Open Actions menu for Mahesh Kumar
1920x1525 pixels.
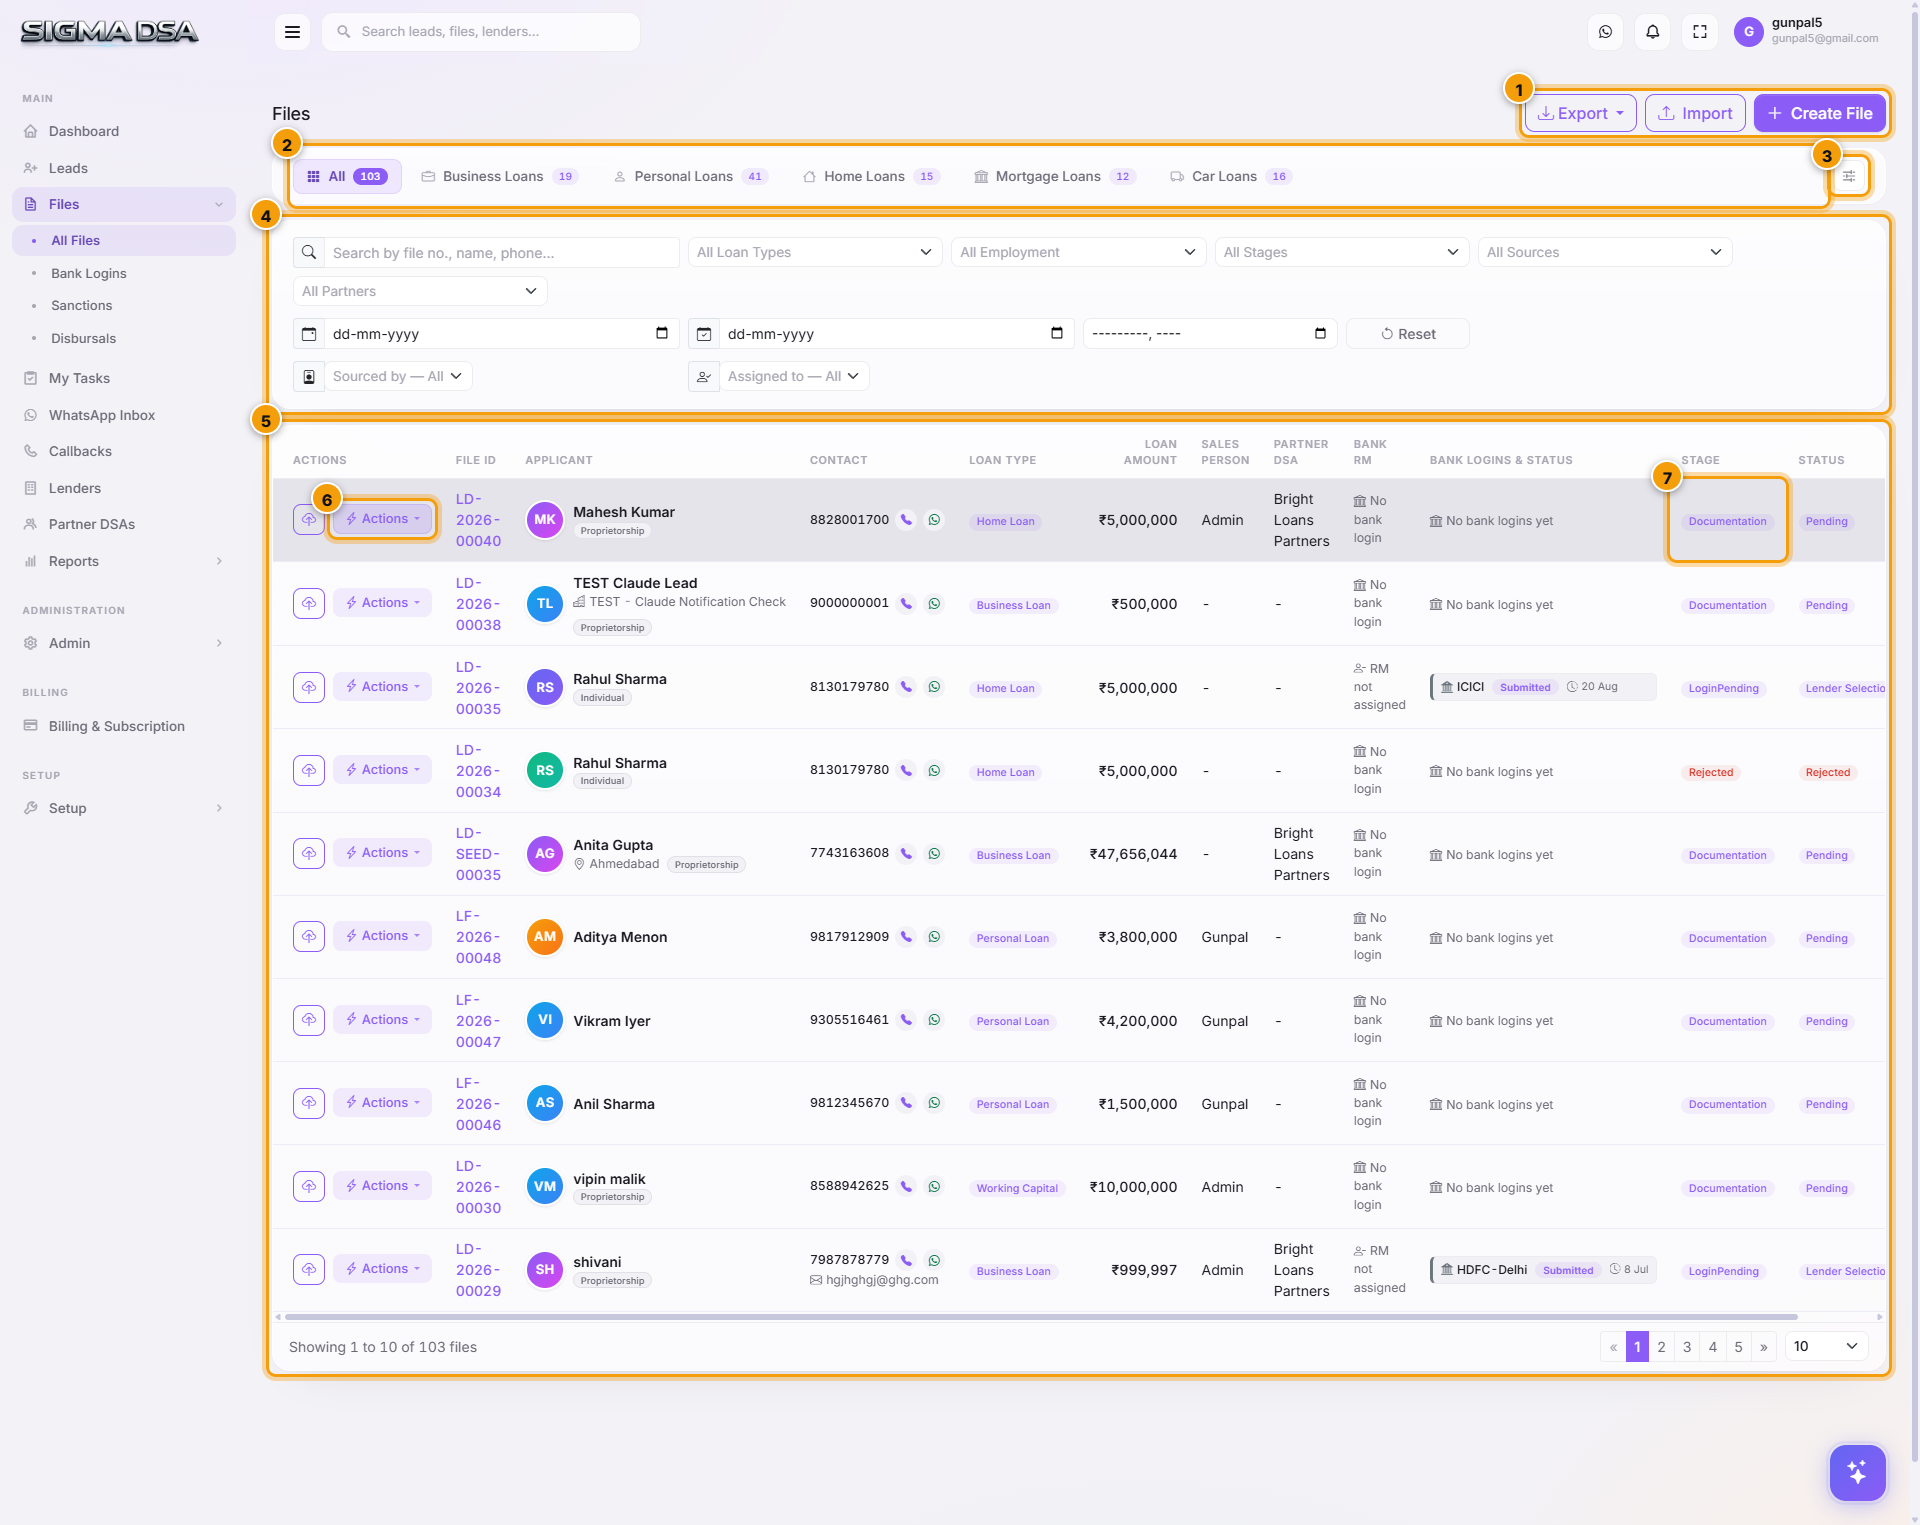[x=383, y=519]
